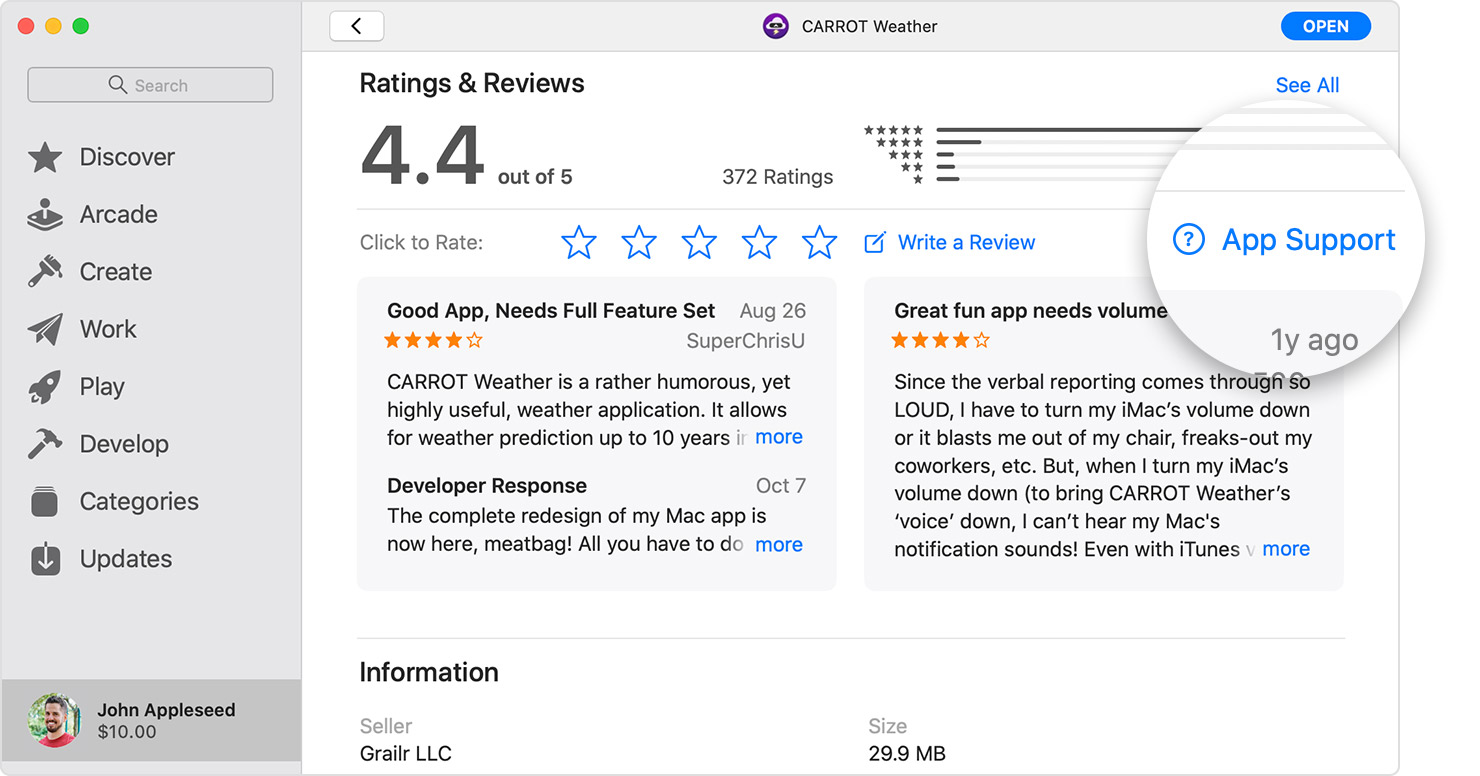Rate the app five stars

point(819,242)
